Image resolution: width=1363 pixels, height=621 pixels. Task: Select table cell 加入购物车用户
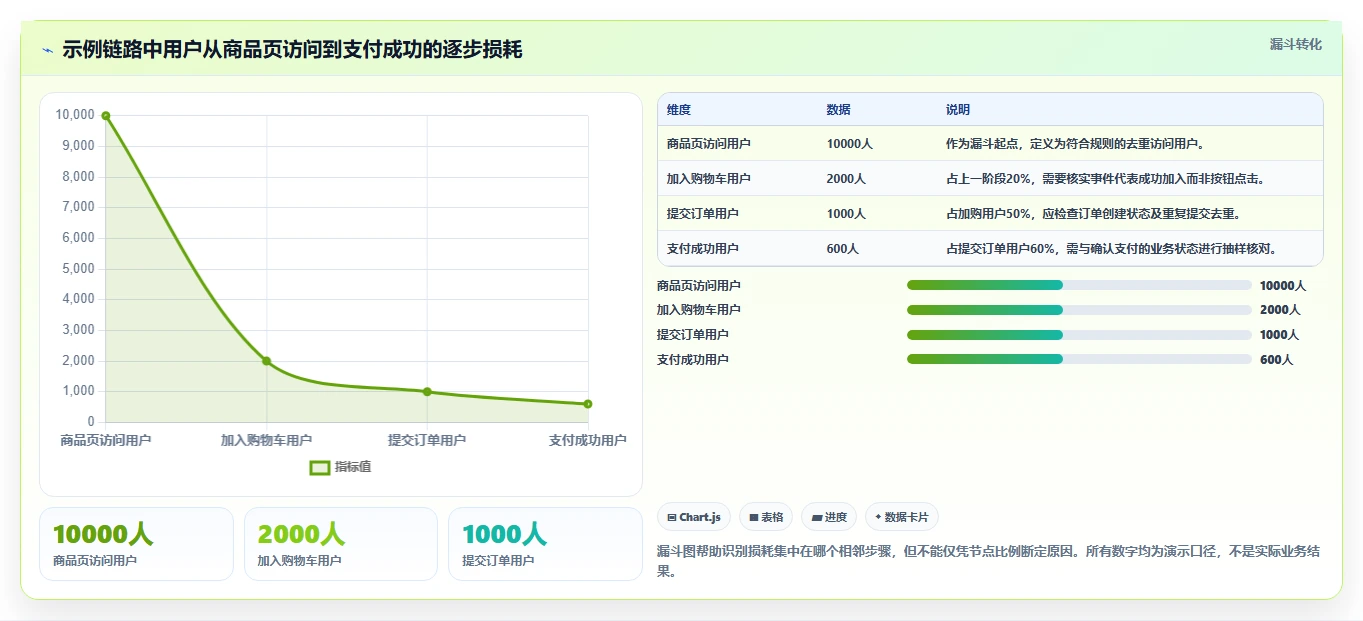tap(709, 179)
